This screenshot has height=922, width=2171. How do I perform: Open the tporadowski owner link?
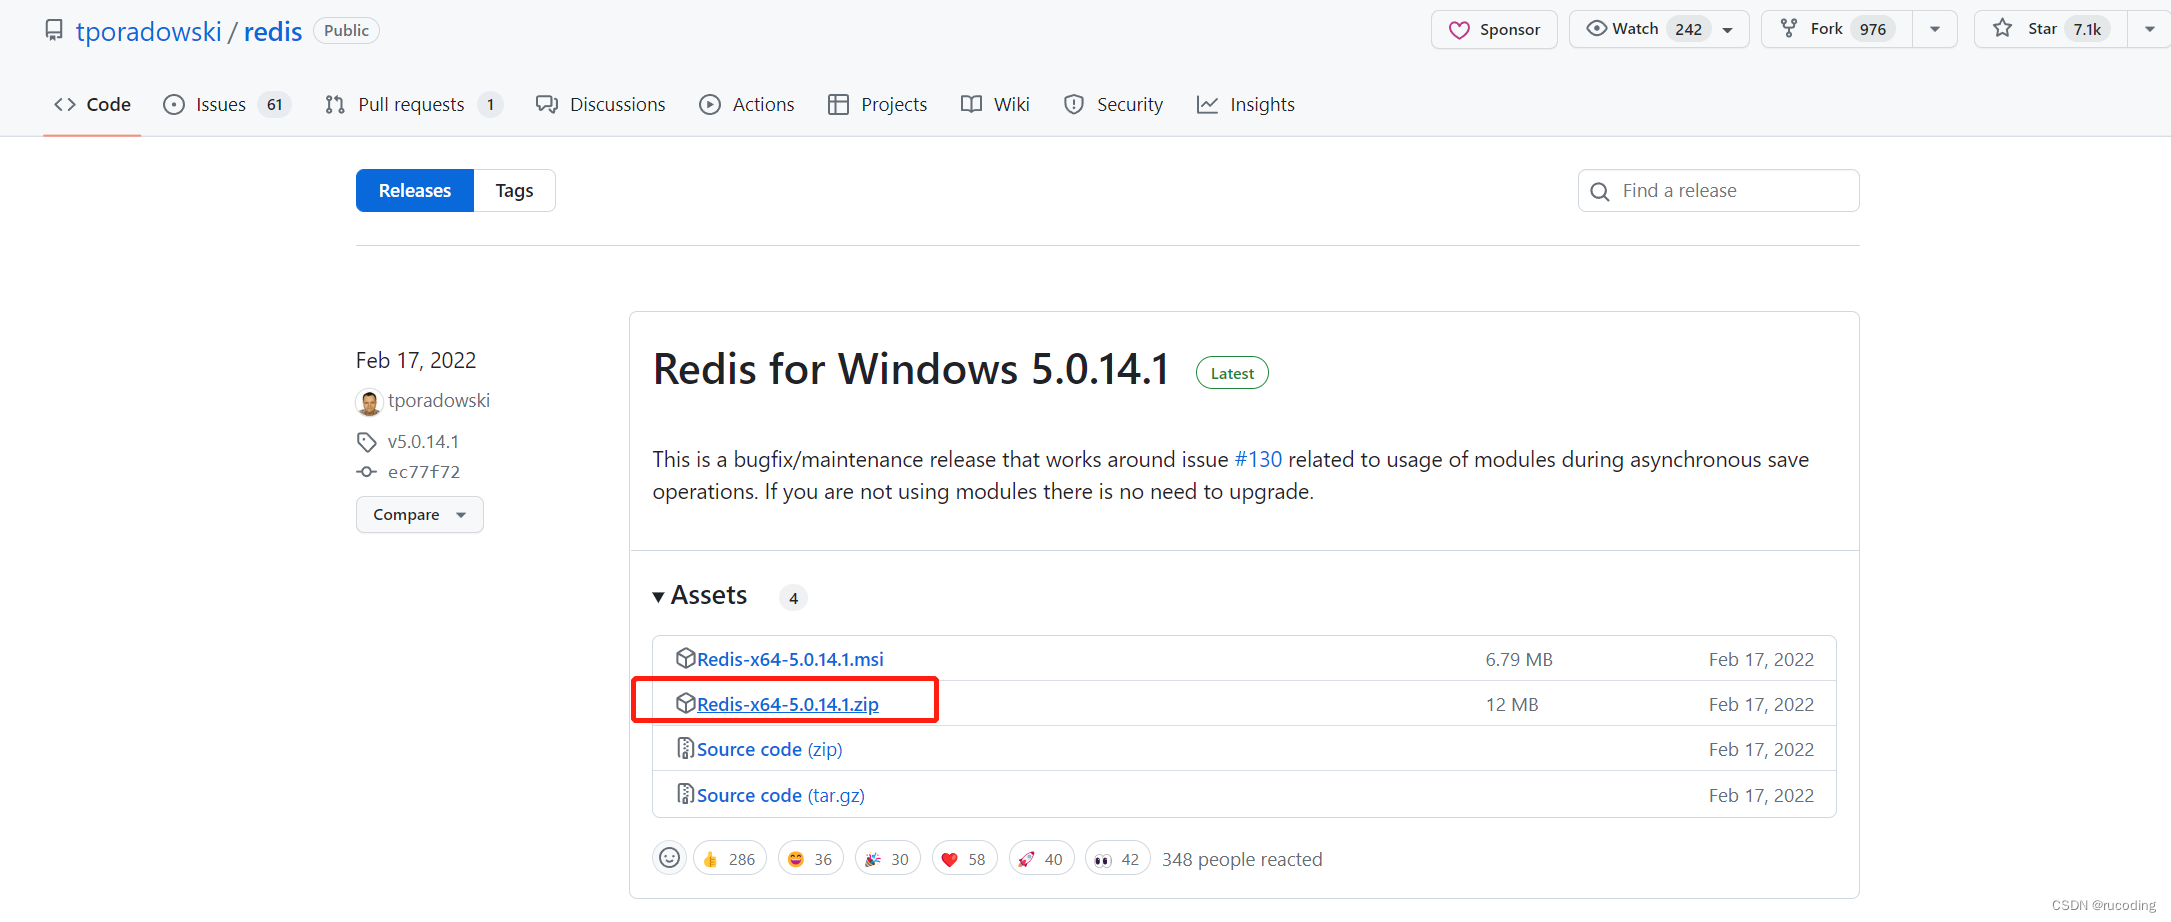coord(148,31)
